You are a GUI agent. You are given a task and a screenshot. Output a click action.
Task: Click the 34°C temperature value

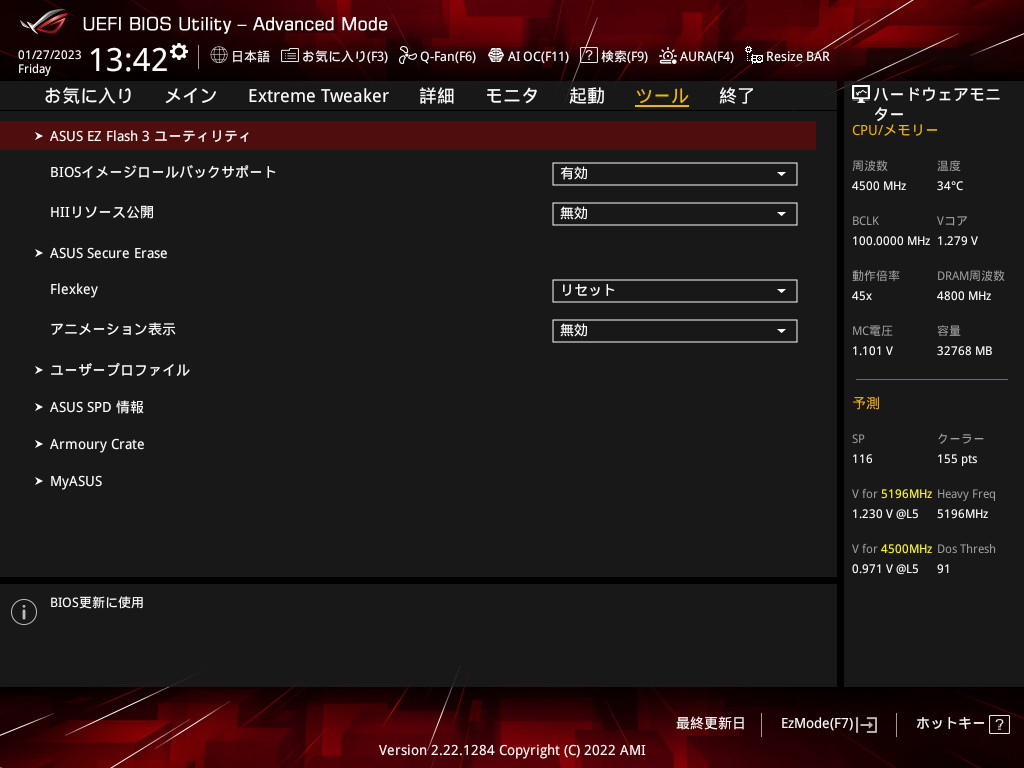950,185
